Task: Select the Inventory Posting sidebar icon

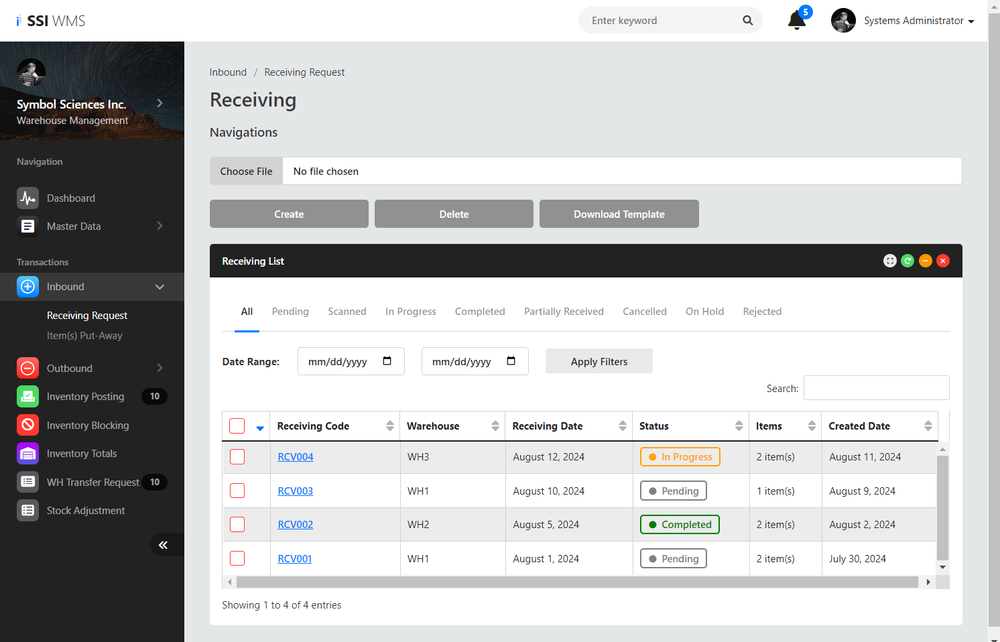Action: [x=28, y=396]
